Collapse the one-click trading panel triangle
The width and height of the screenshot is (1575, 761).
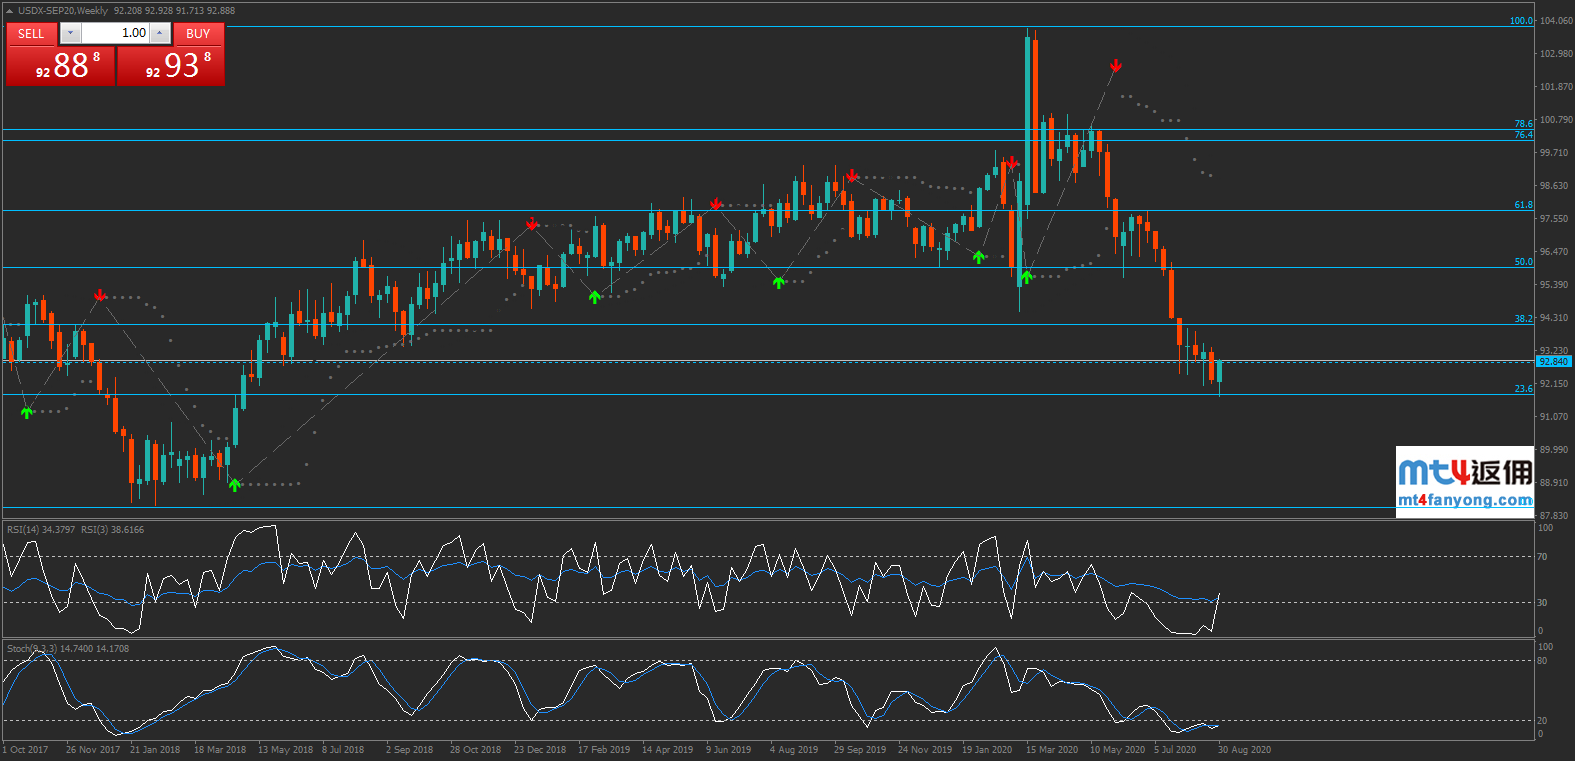point(10,11)
